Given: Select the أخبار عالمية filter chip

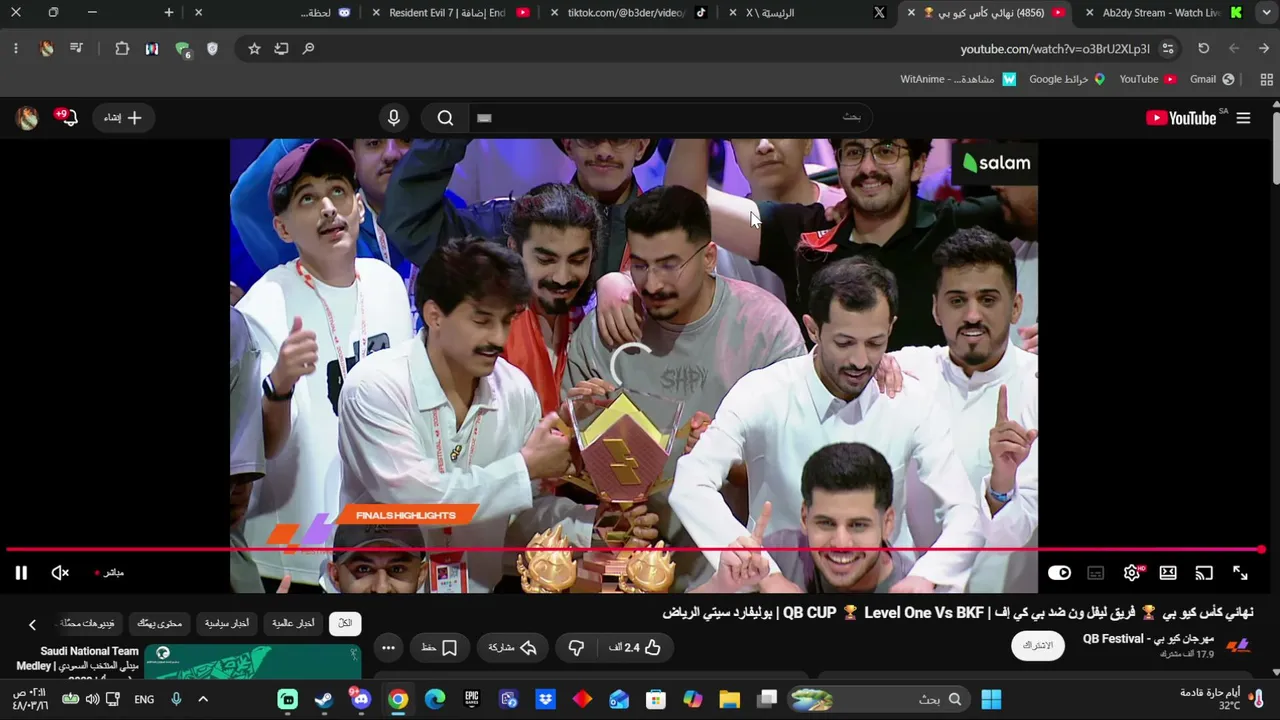Looking at the screenshot, I should 293,624.
